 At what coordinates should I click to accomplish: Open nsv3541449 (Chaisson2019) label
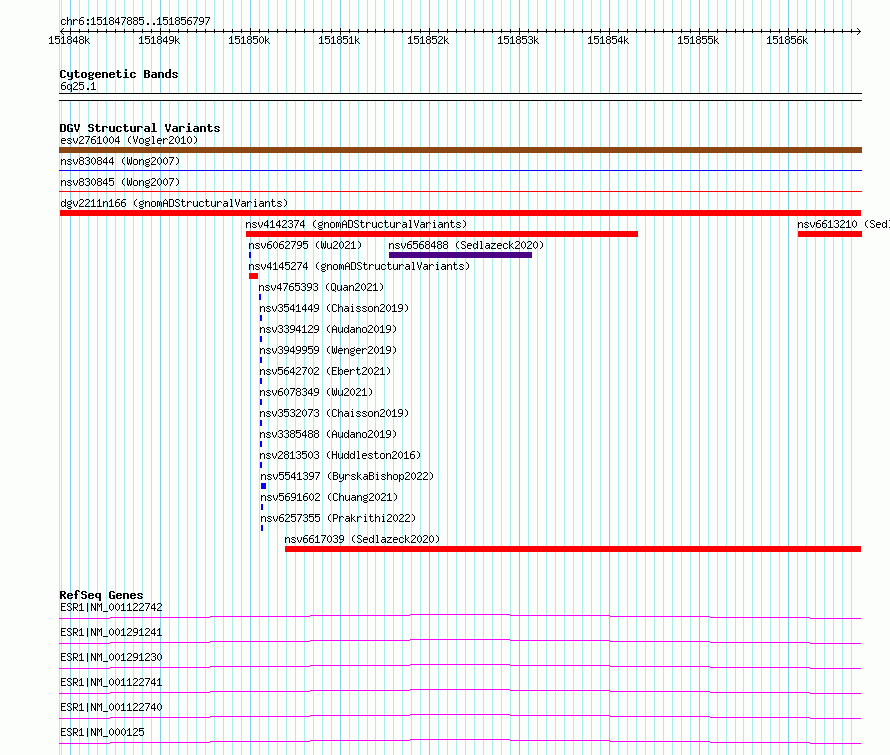tap(334, 308)
